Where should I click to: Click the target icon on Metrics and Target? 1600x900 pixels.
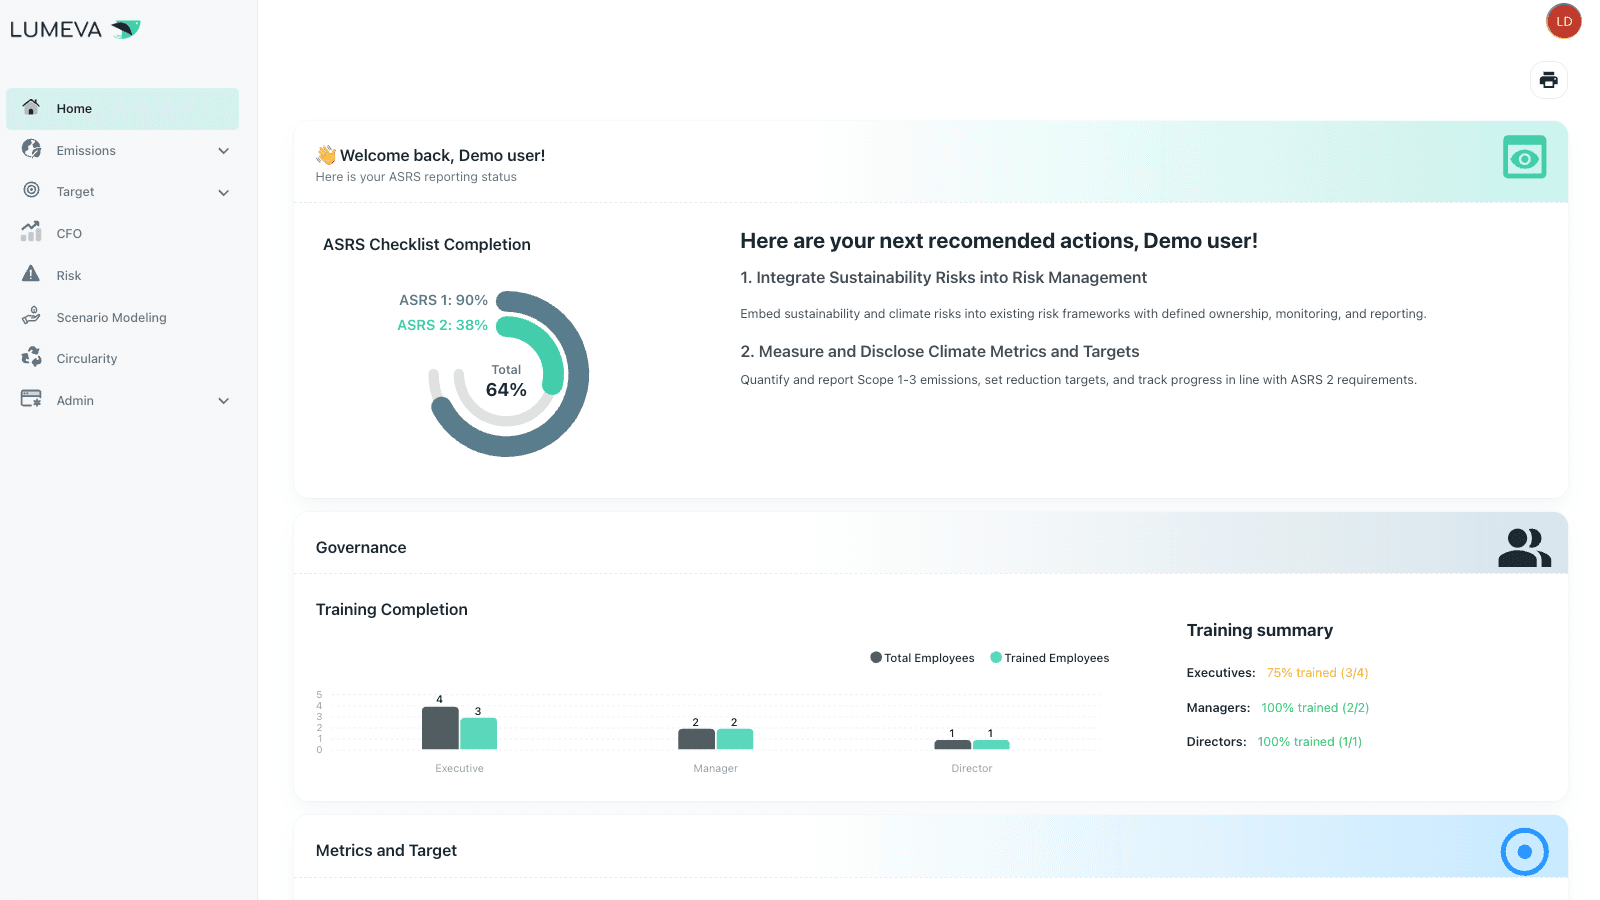tap(1524, 851)
